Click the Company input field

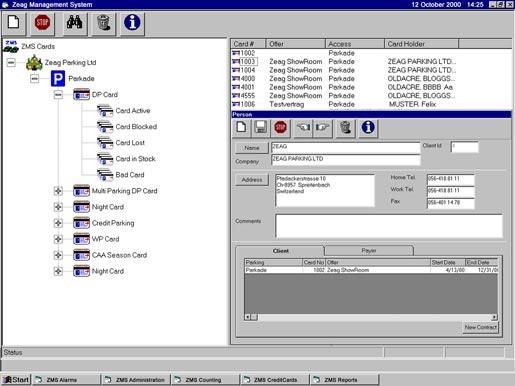coord(346,160)
